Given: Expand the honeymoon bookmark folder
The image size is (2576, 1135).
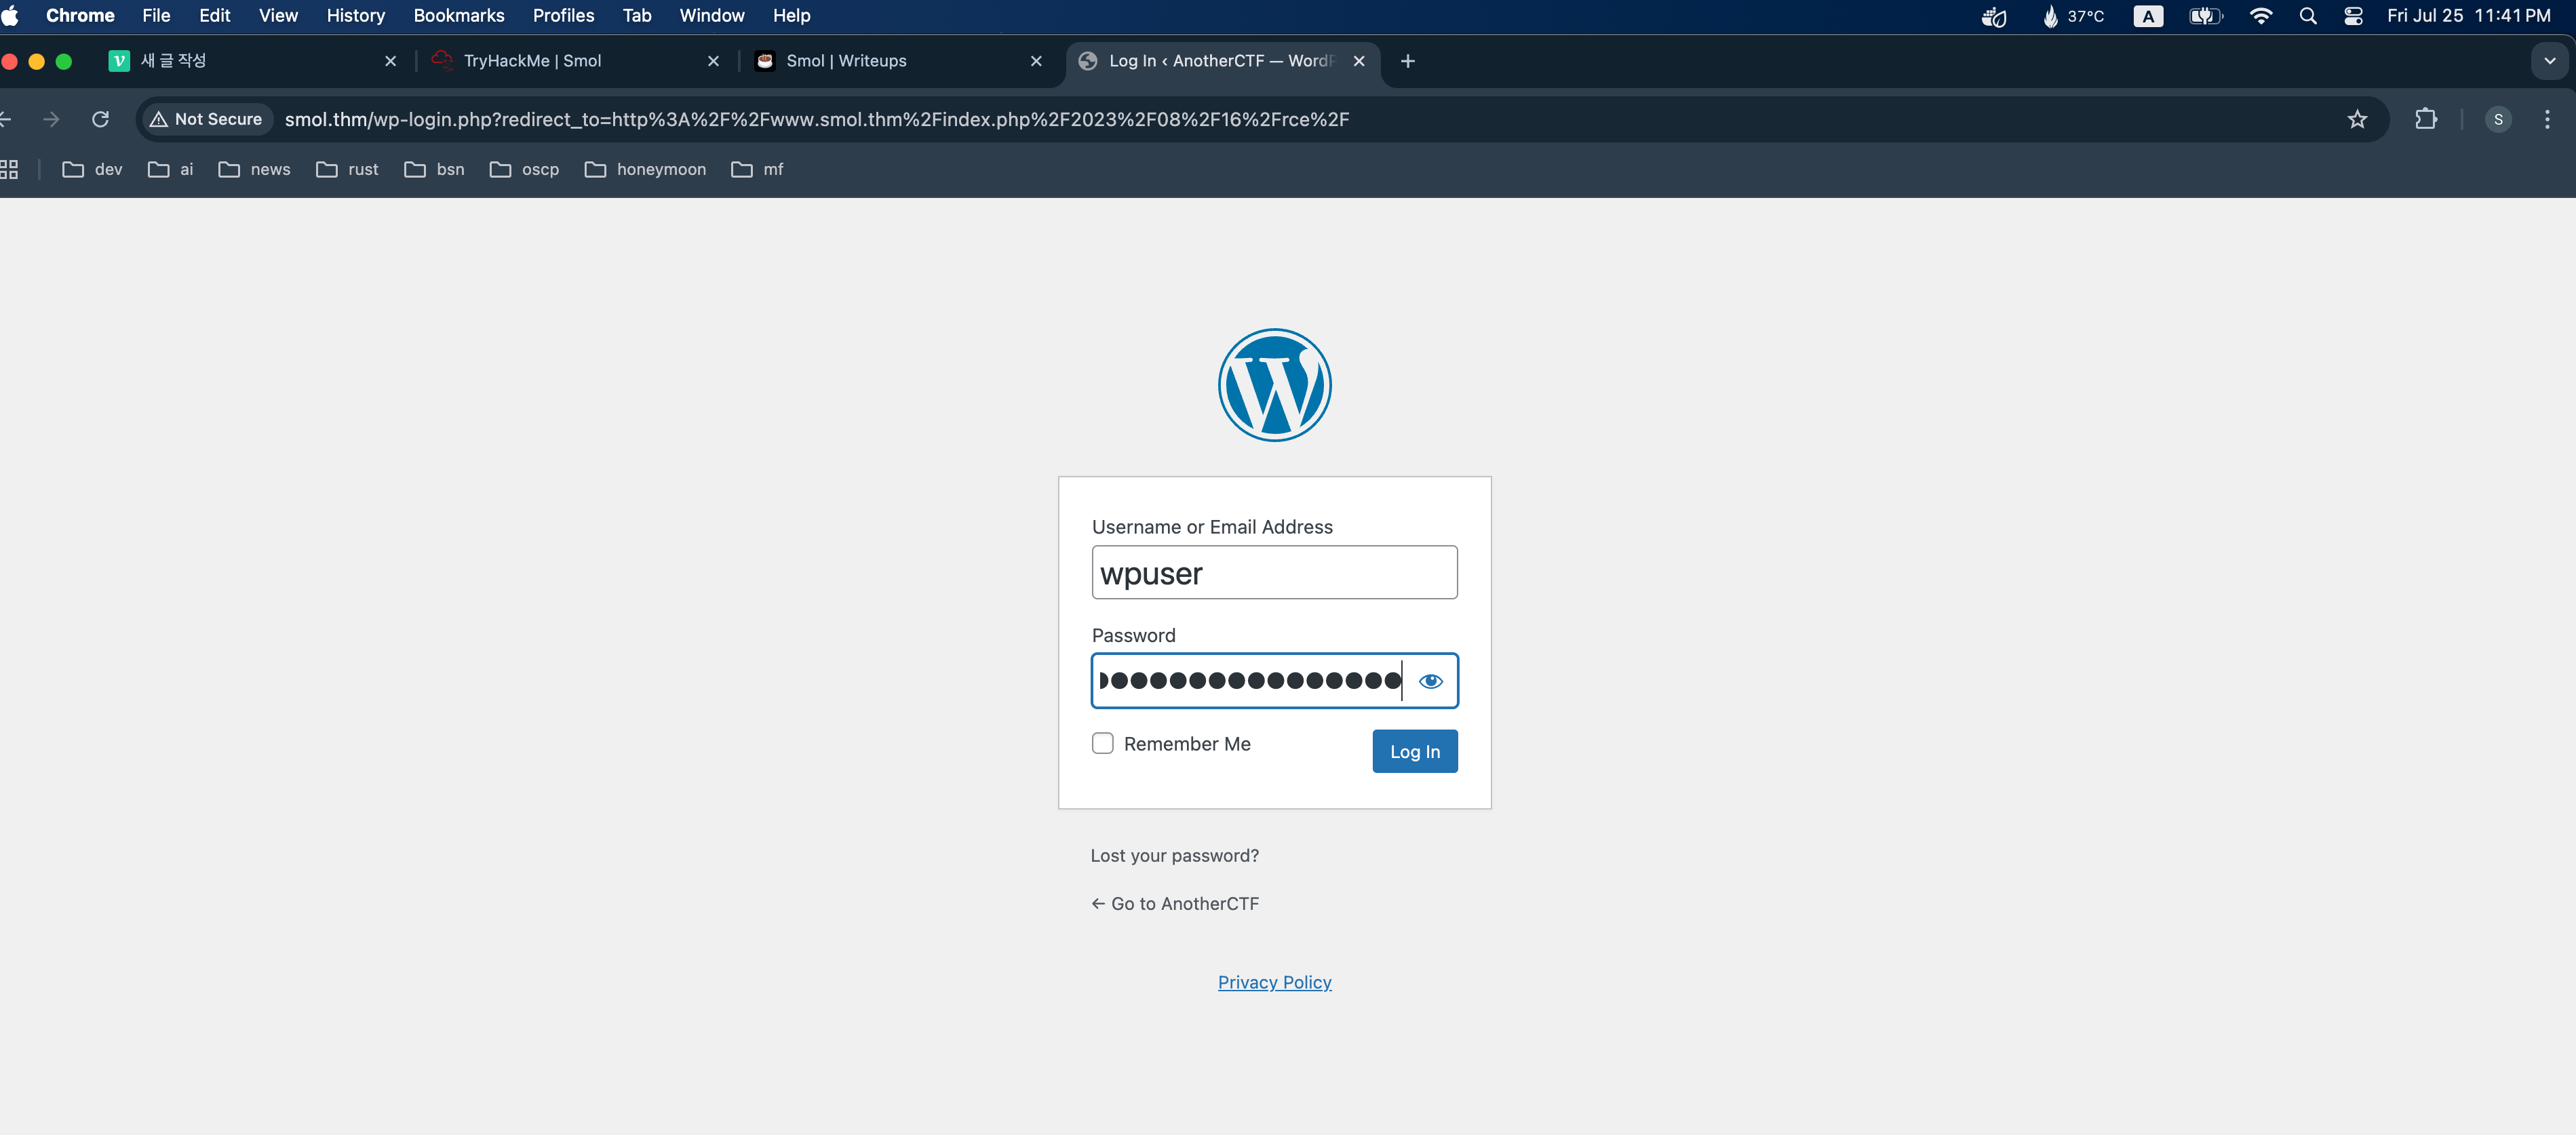Looking at the screenshot, I should pos(645,169).
